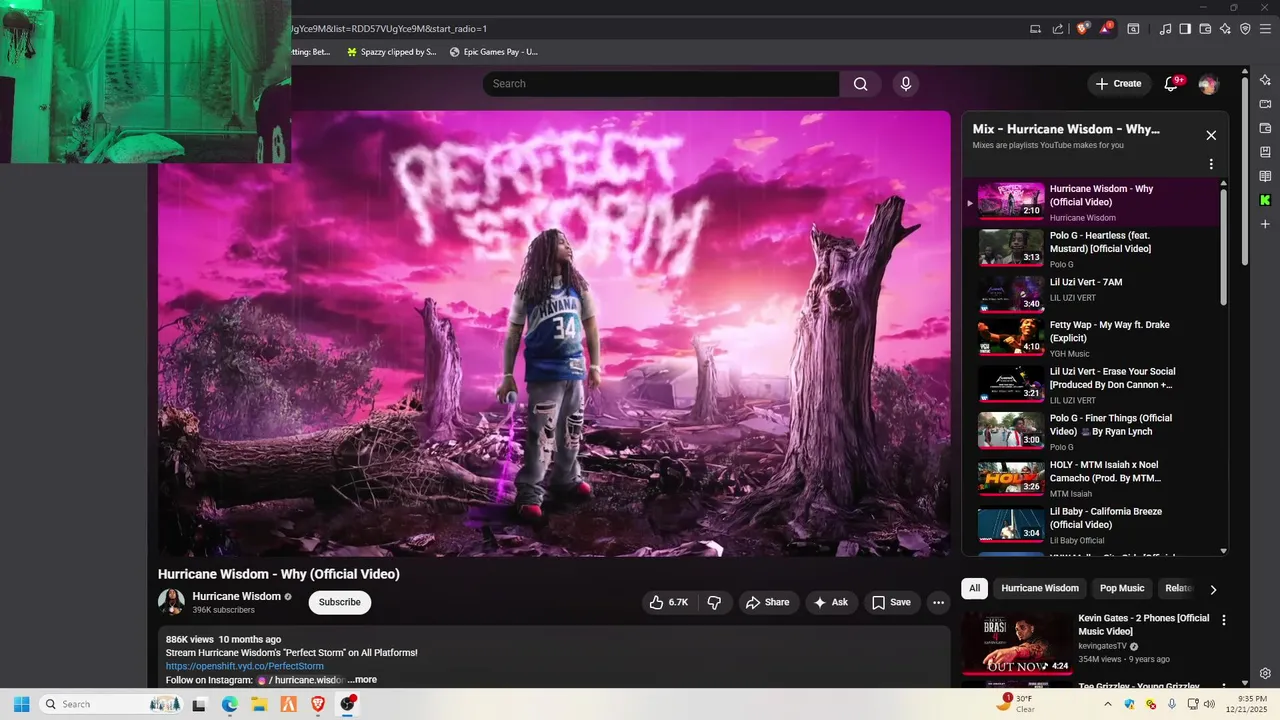Play Lil Uzi Vert - Erase Your Social
1280x720 pixels.
point(1091,385)
